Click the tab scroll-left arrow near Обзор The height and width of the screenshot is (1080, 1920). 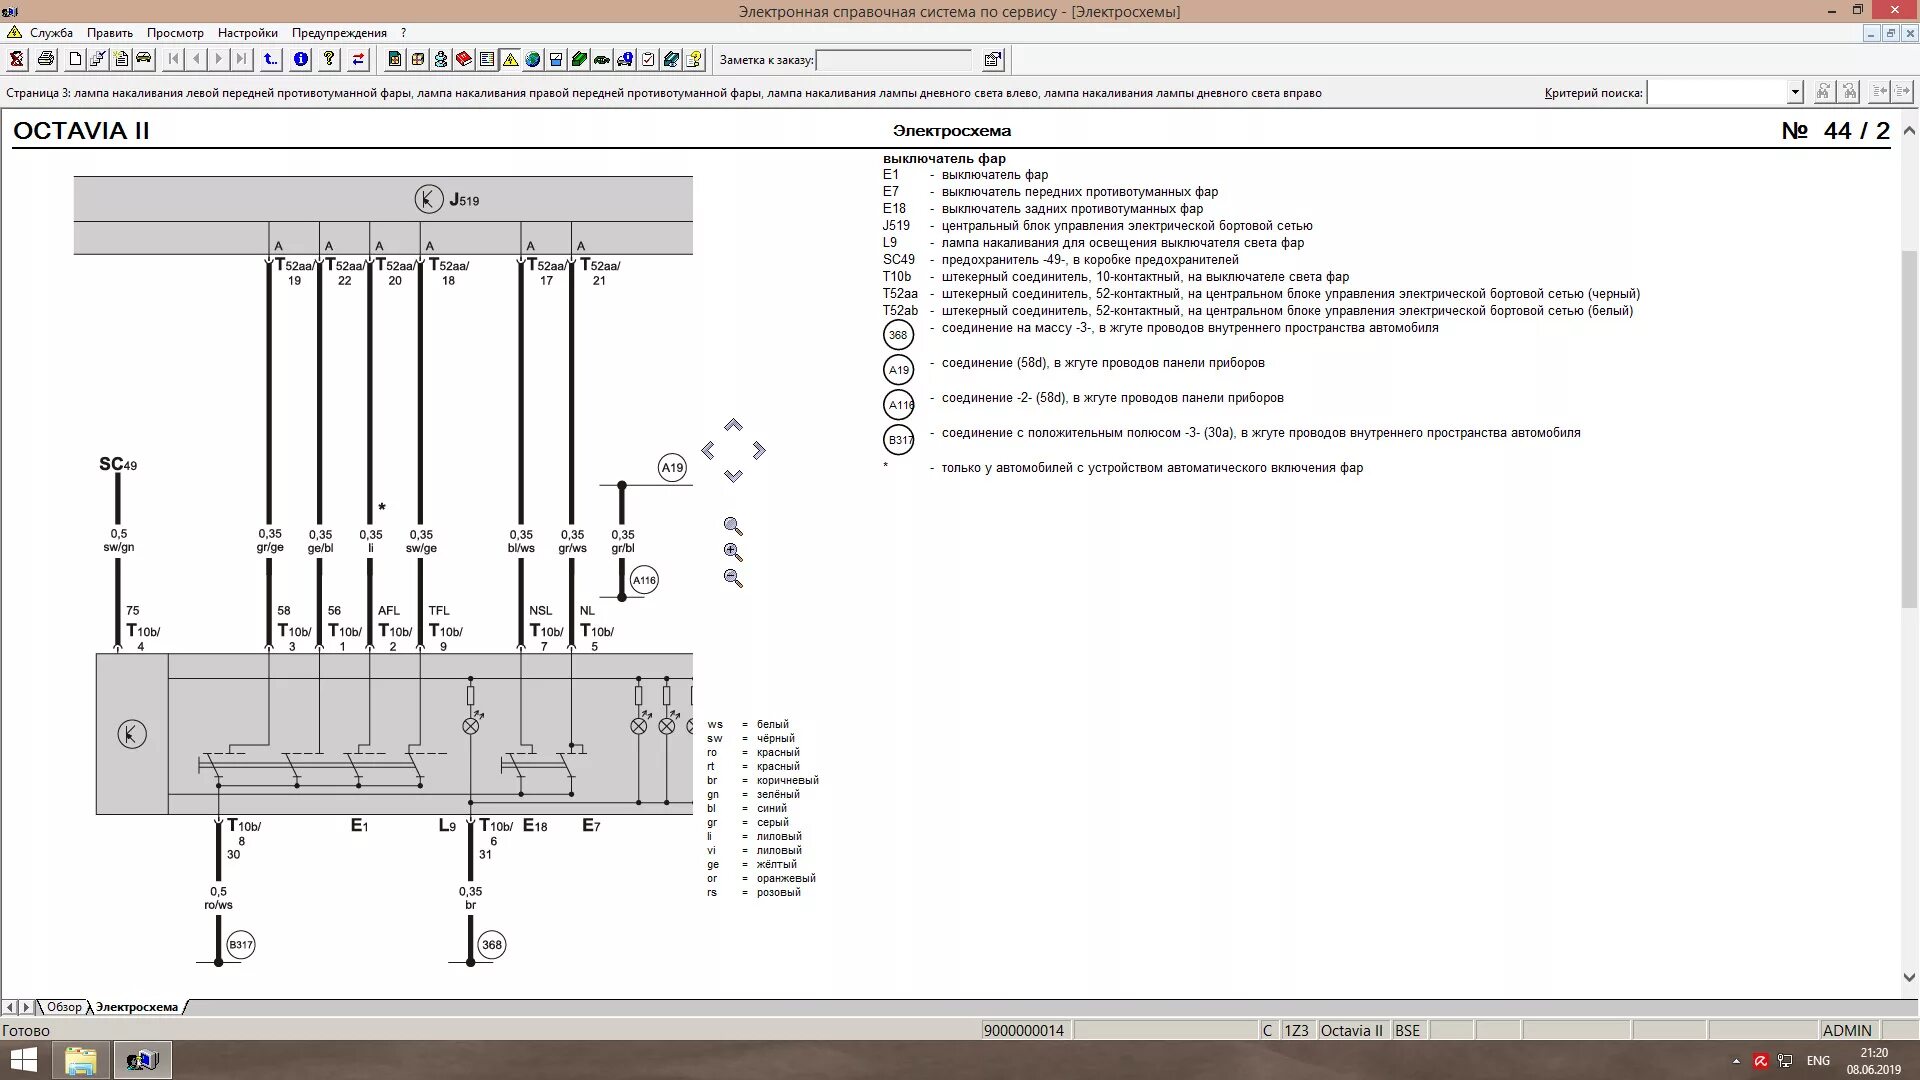10,1007
